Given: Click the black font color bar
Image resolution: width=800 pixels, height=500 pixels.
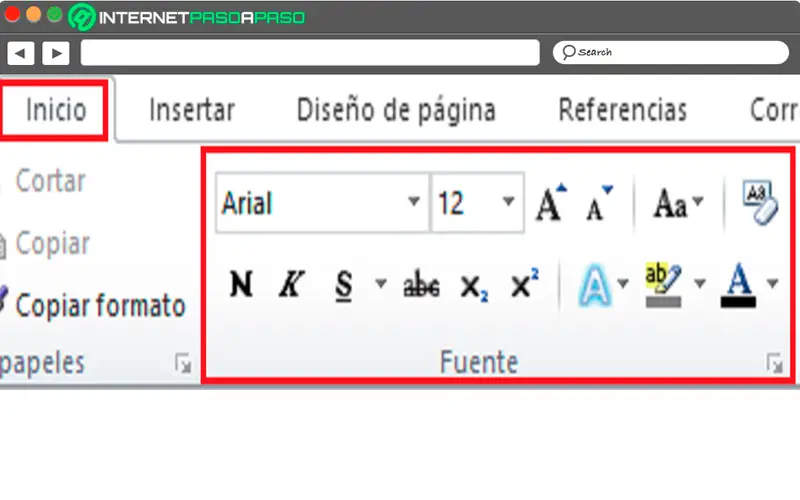Looking at the screenshot, I should [x=738, y=302].
